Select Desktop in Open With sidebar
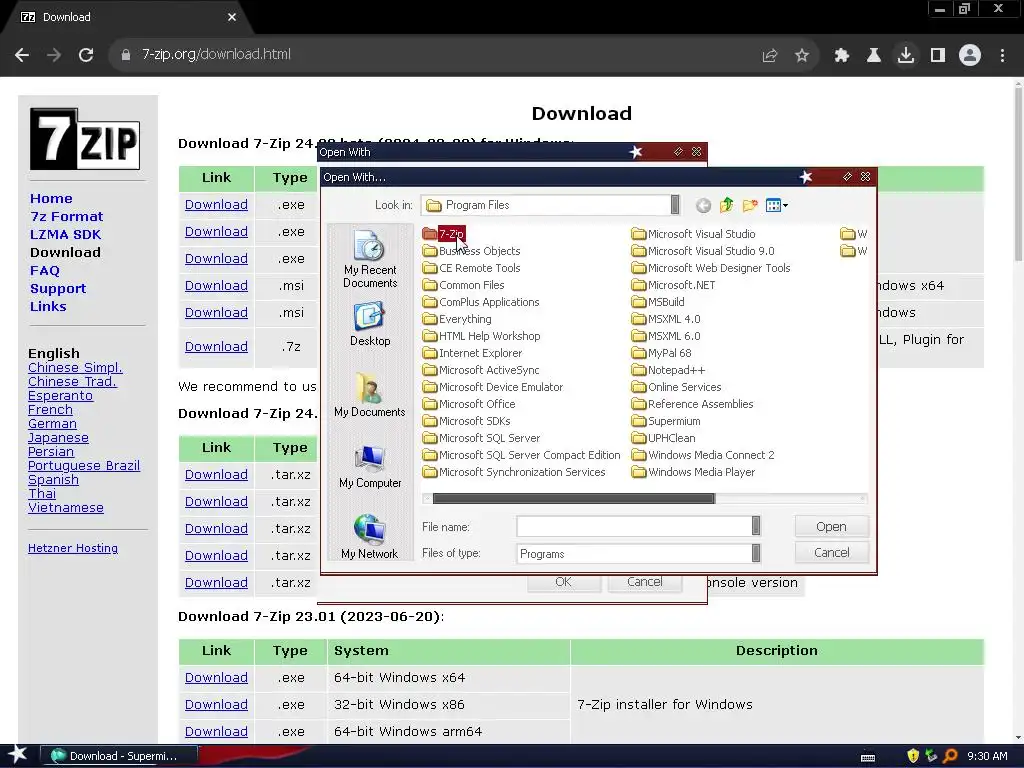Viewport: 1024px width, 768px height. click(x=370, y=325)
